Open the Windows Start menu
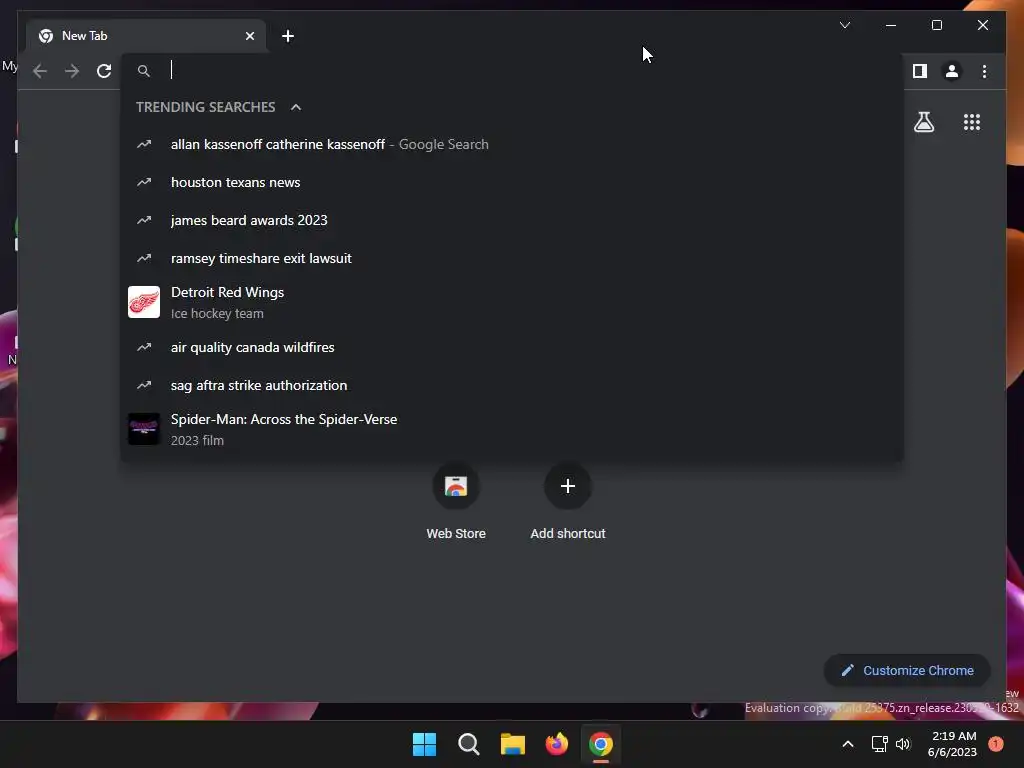This screenshot has width=1024, height=768. tap(424, 744)
